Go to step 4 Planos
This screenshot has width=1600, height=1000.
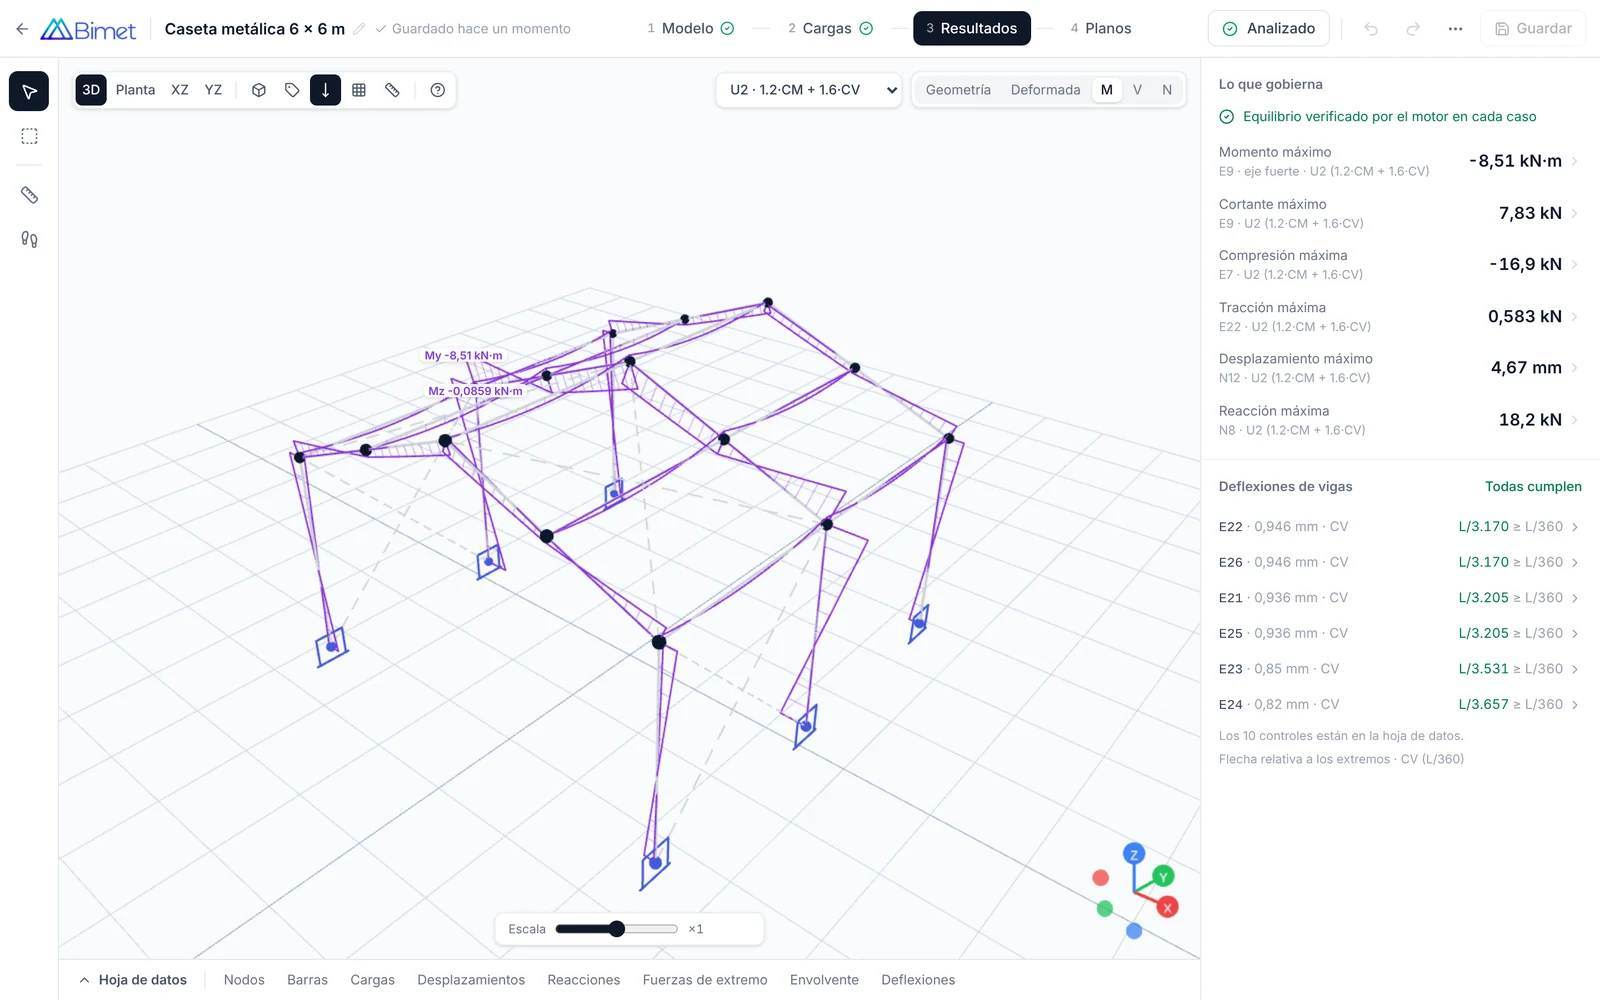pos(1100,29)
